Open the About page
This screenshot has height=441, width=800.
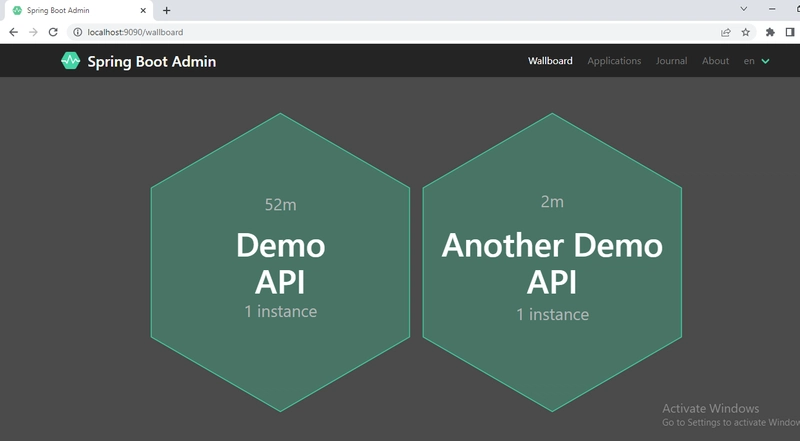tap(715, 61)
